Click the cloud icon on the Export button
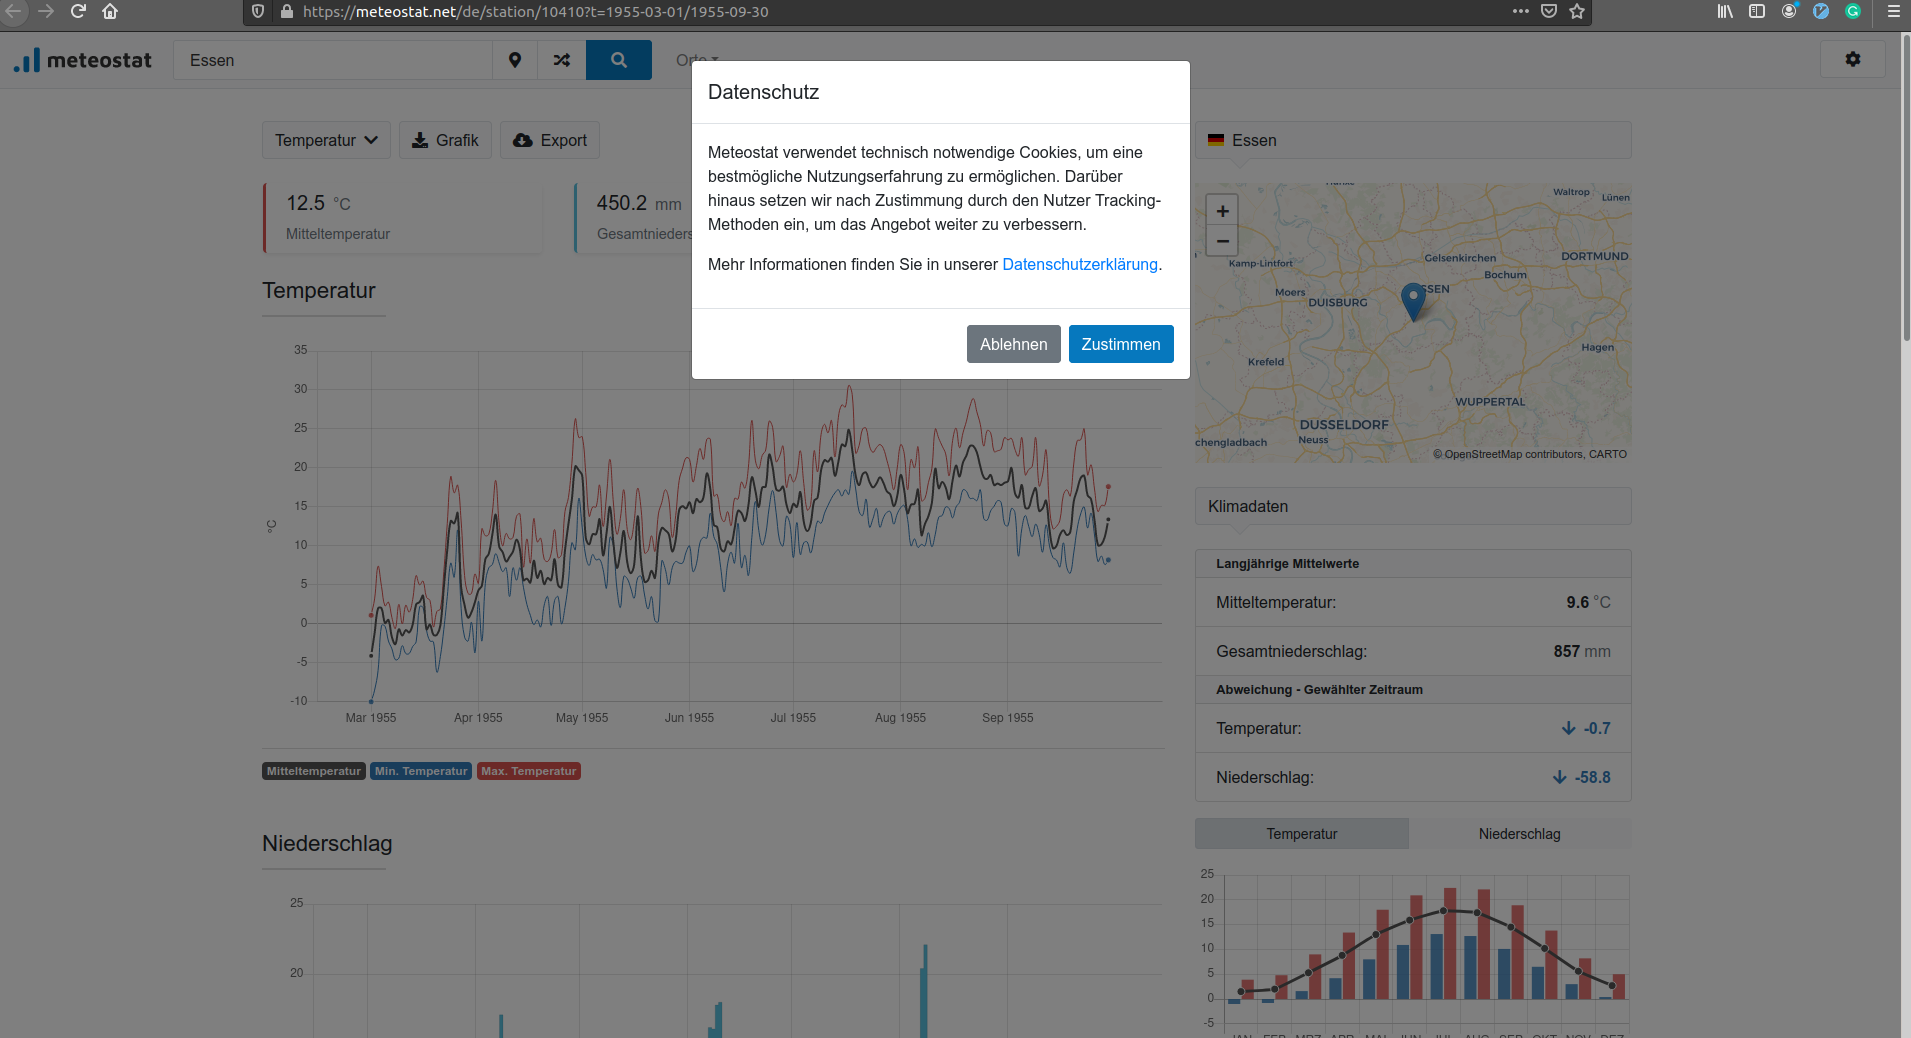This screenshot has width=1911, height=1038. click(523, 140)
